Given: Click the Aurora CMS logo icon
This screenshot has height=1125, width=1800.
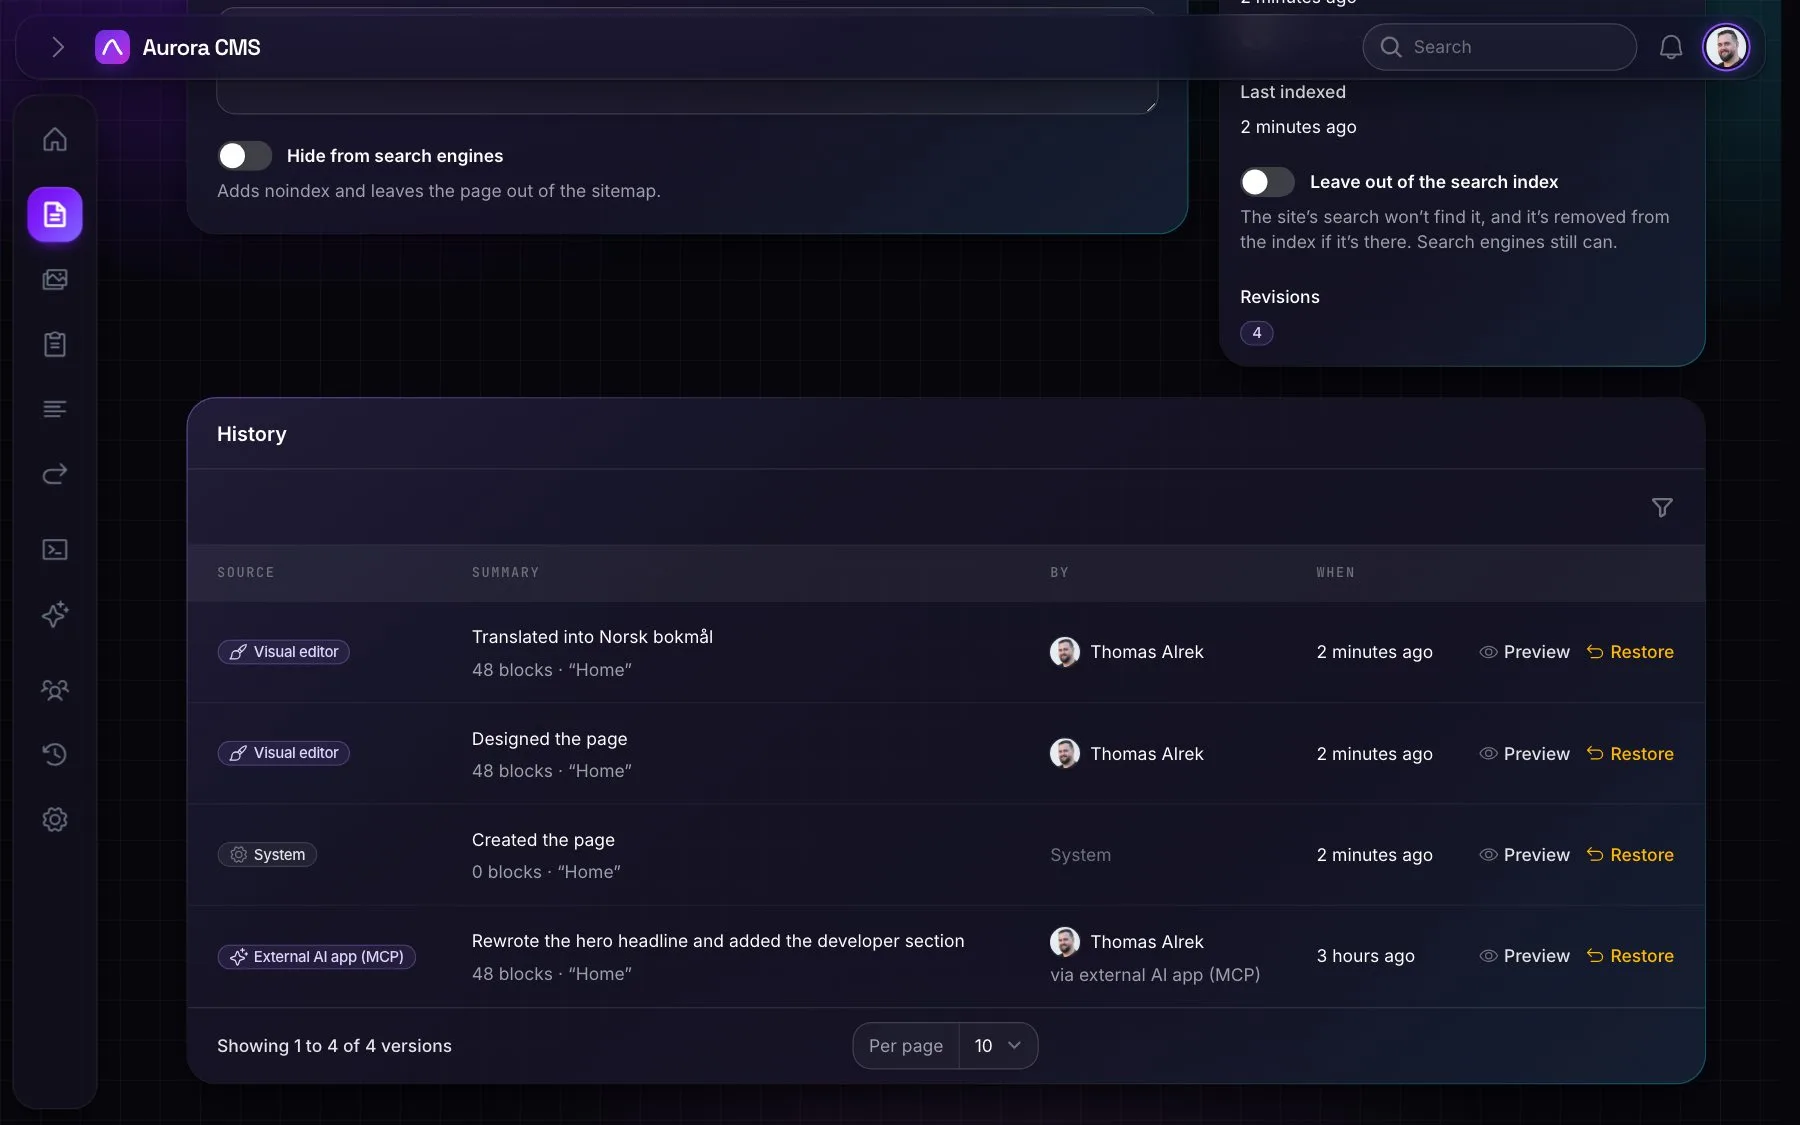Looking at the screenshot, I should (112, 47).
